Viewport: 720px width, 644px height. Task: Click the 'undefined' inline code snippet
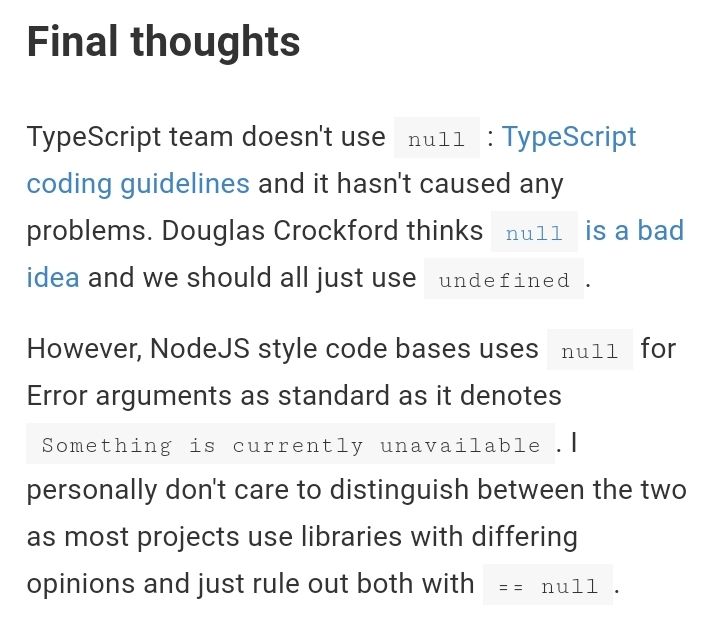(x=504, y=279)
